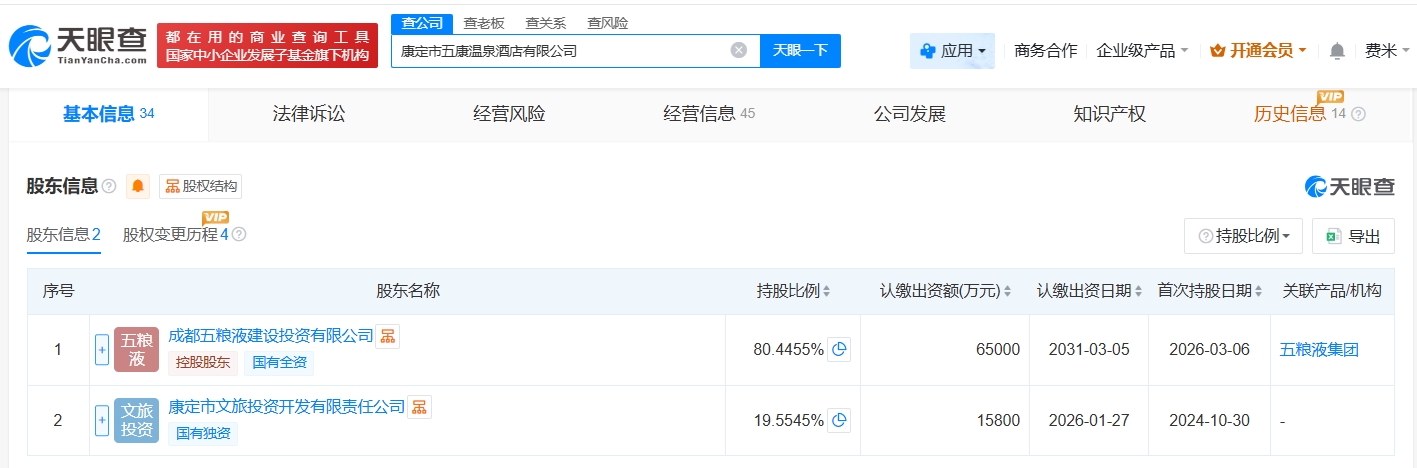Open the 应用 dropdown menu
1417x468 pixels.
952,50
